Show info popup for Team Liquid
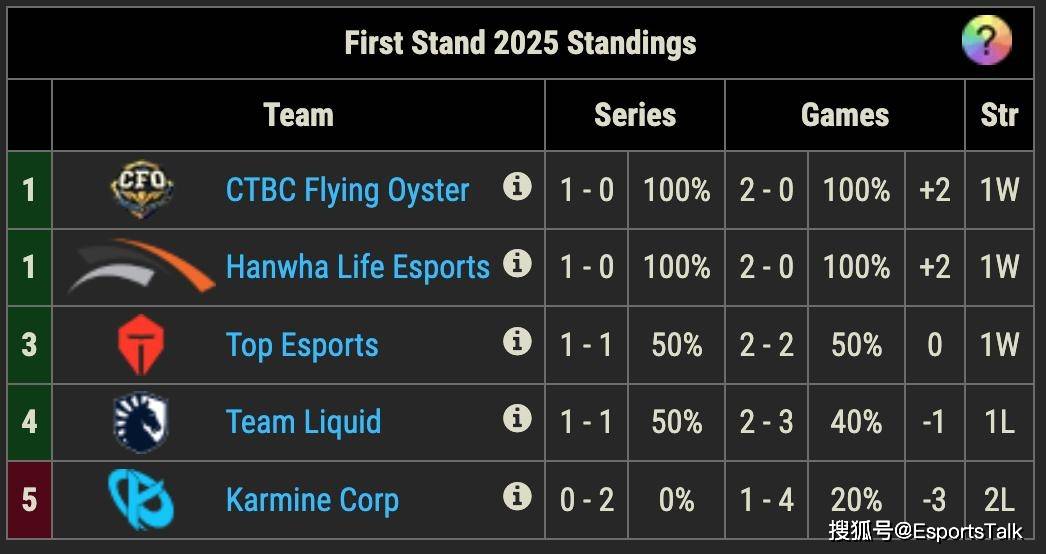The height and width of the screenshot is (554, 1046). [x=517, y=419]
